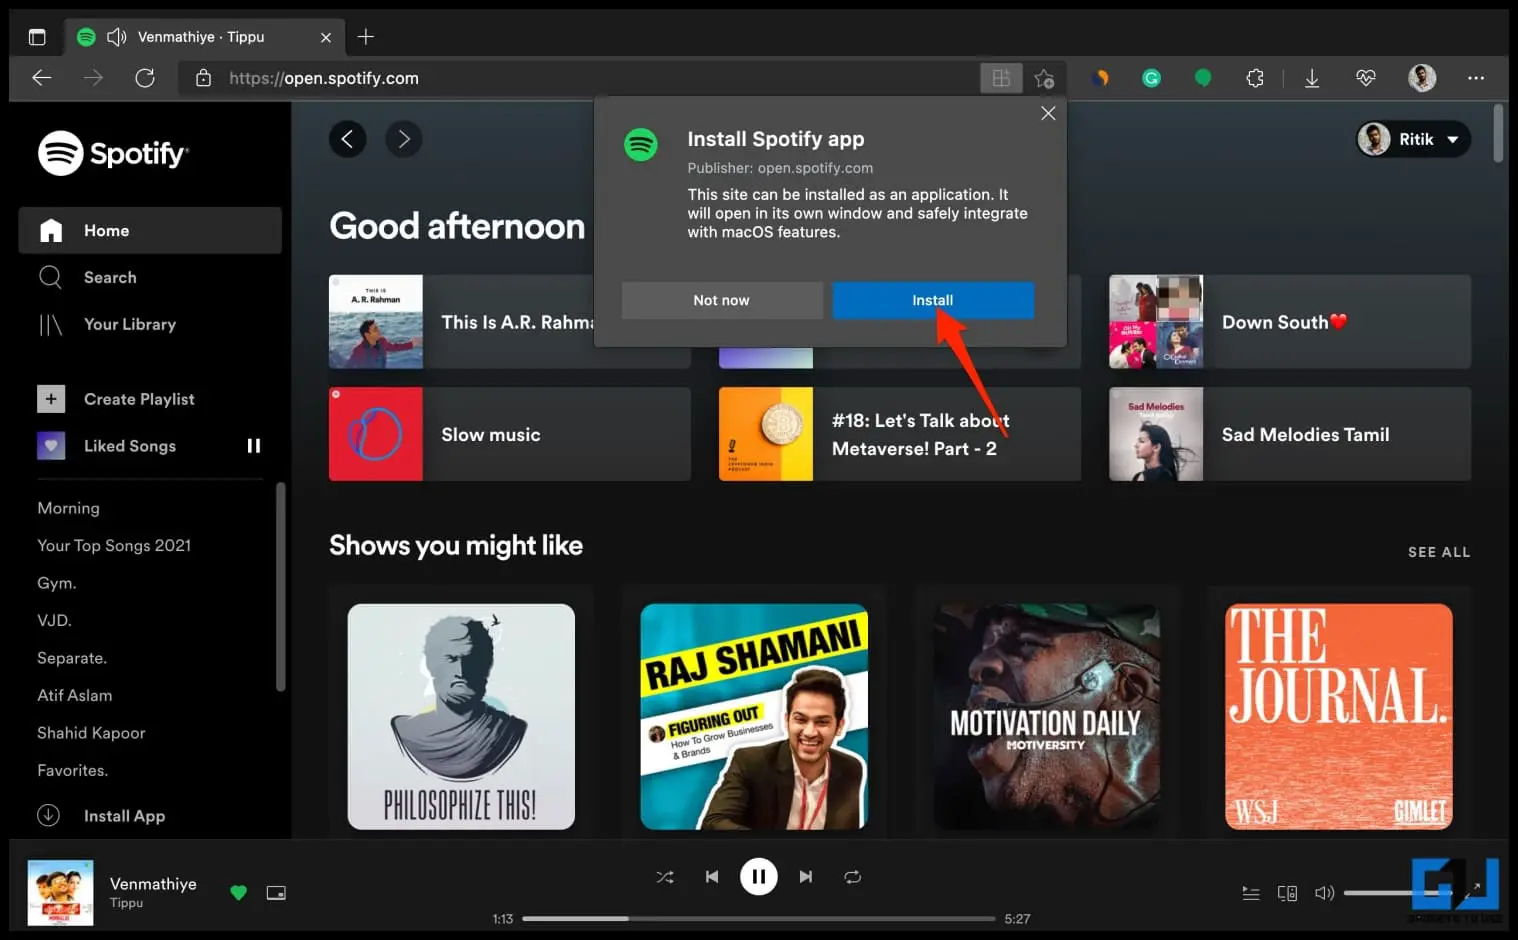This screenshot has height=940, width=1518.
Task: Open the Let's Talk about Metaverse episode card
Action: tap(900, 434)
